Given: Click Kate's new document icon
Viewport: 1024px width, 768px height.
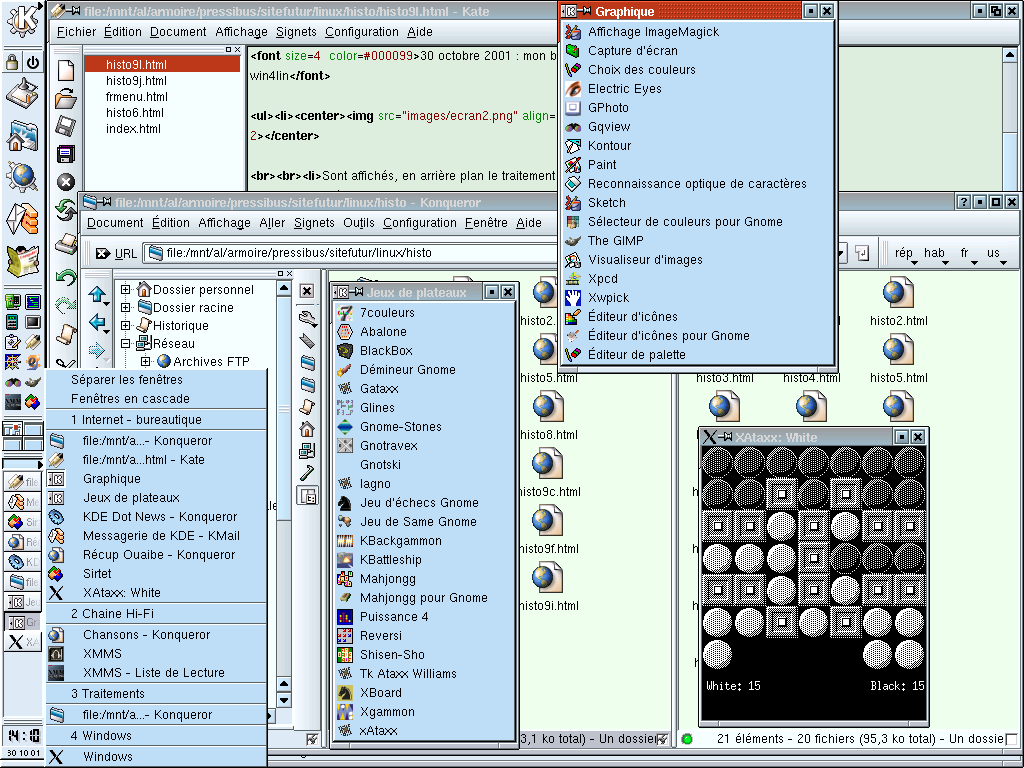Looking at the screenshot, I should coord(66,70).
